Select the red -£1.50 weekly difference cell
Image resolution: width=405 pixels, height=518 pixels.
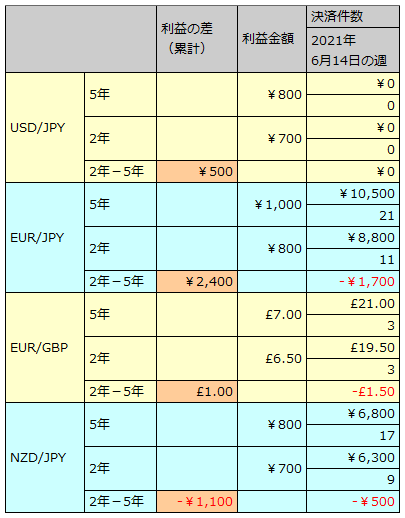(353, 391)
